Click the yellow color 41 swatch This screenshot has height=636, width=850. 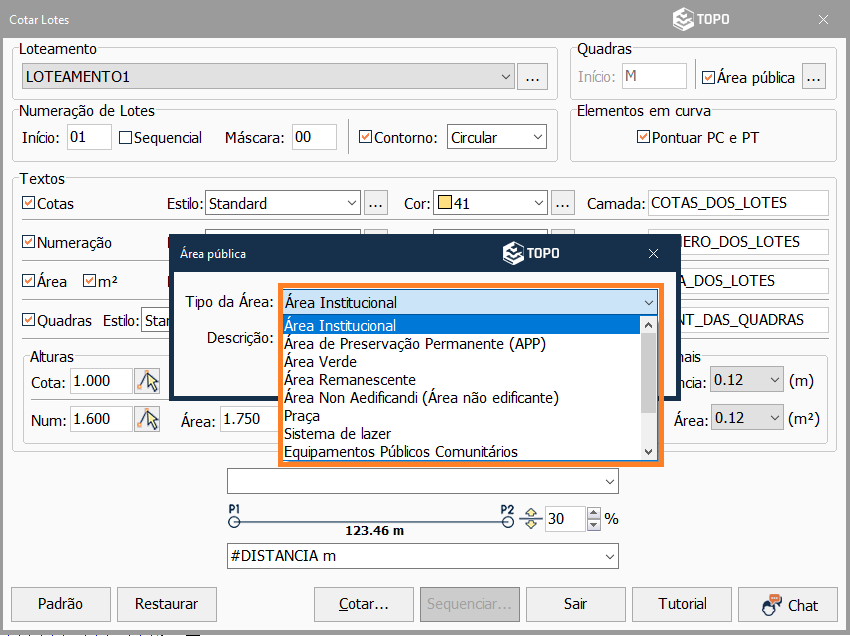444,203
